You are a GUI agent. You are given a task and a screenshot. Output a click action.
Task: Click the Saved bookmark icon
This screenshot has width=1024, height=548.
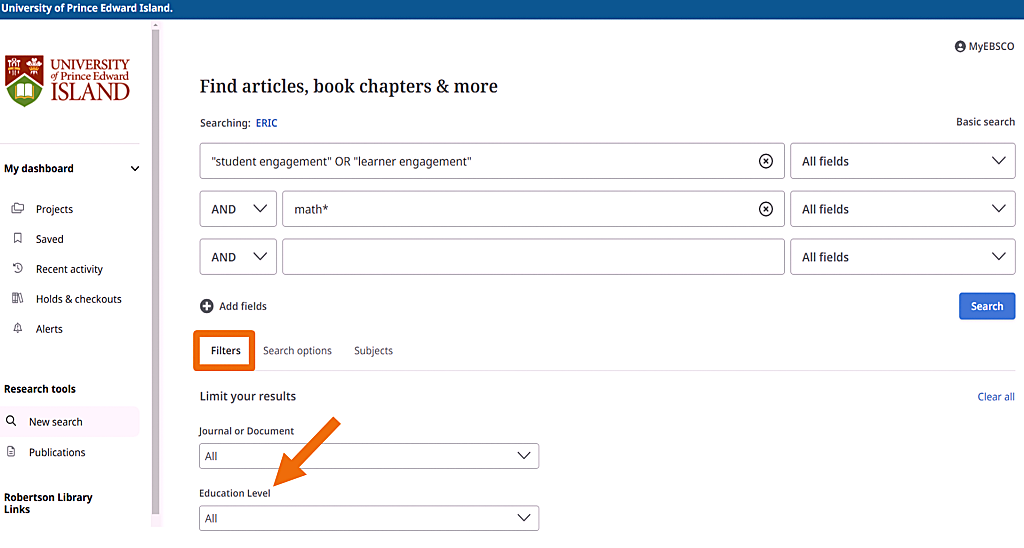17,239
